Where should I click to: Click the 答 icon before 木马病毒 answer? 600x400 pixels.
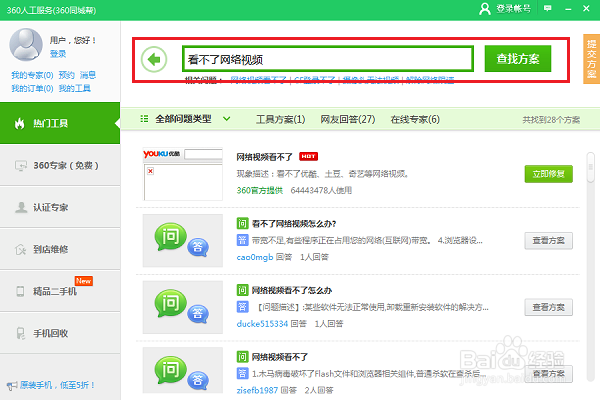242,373
